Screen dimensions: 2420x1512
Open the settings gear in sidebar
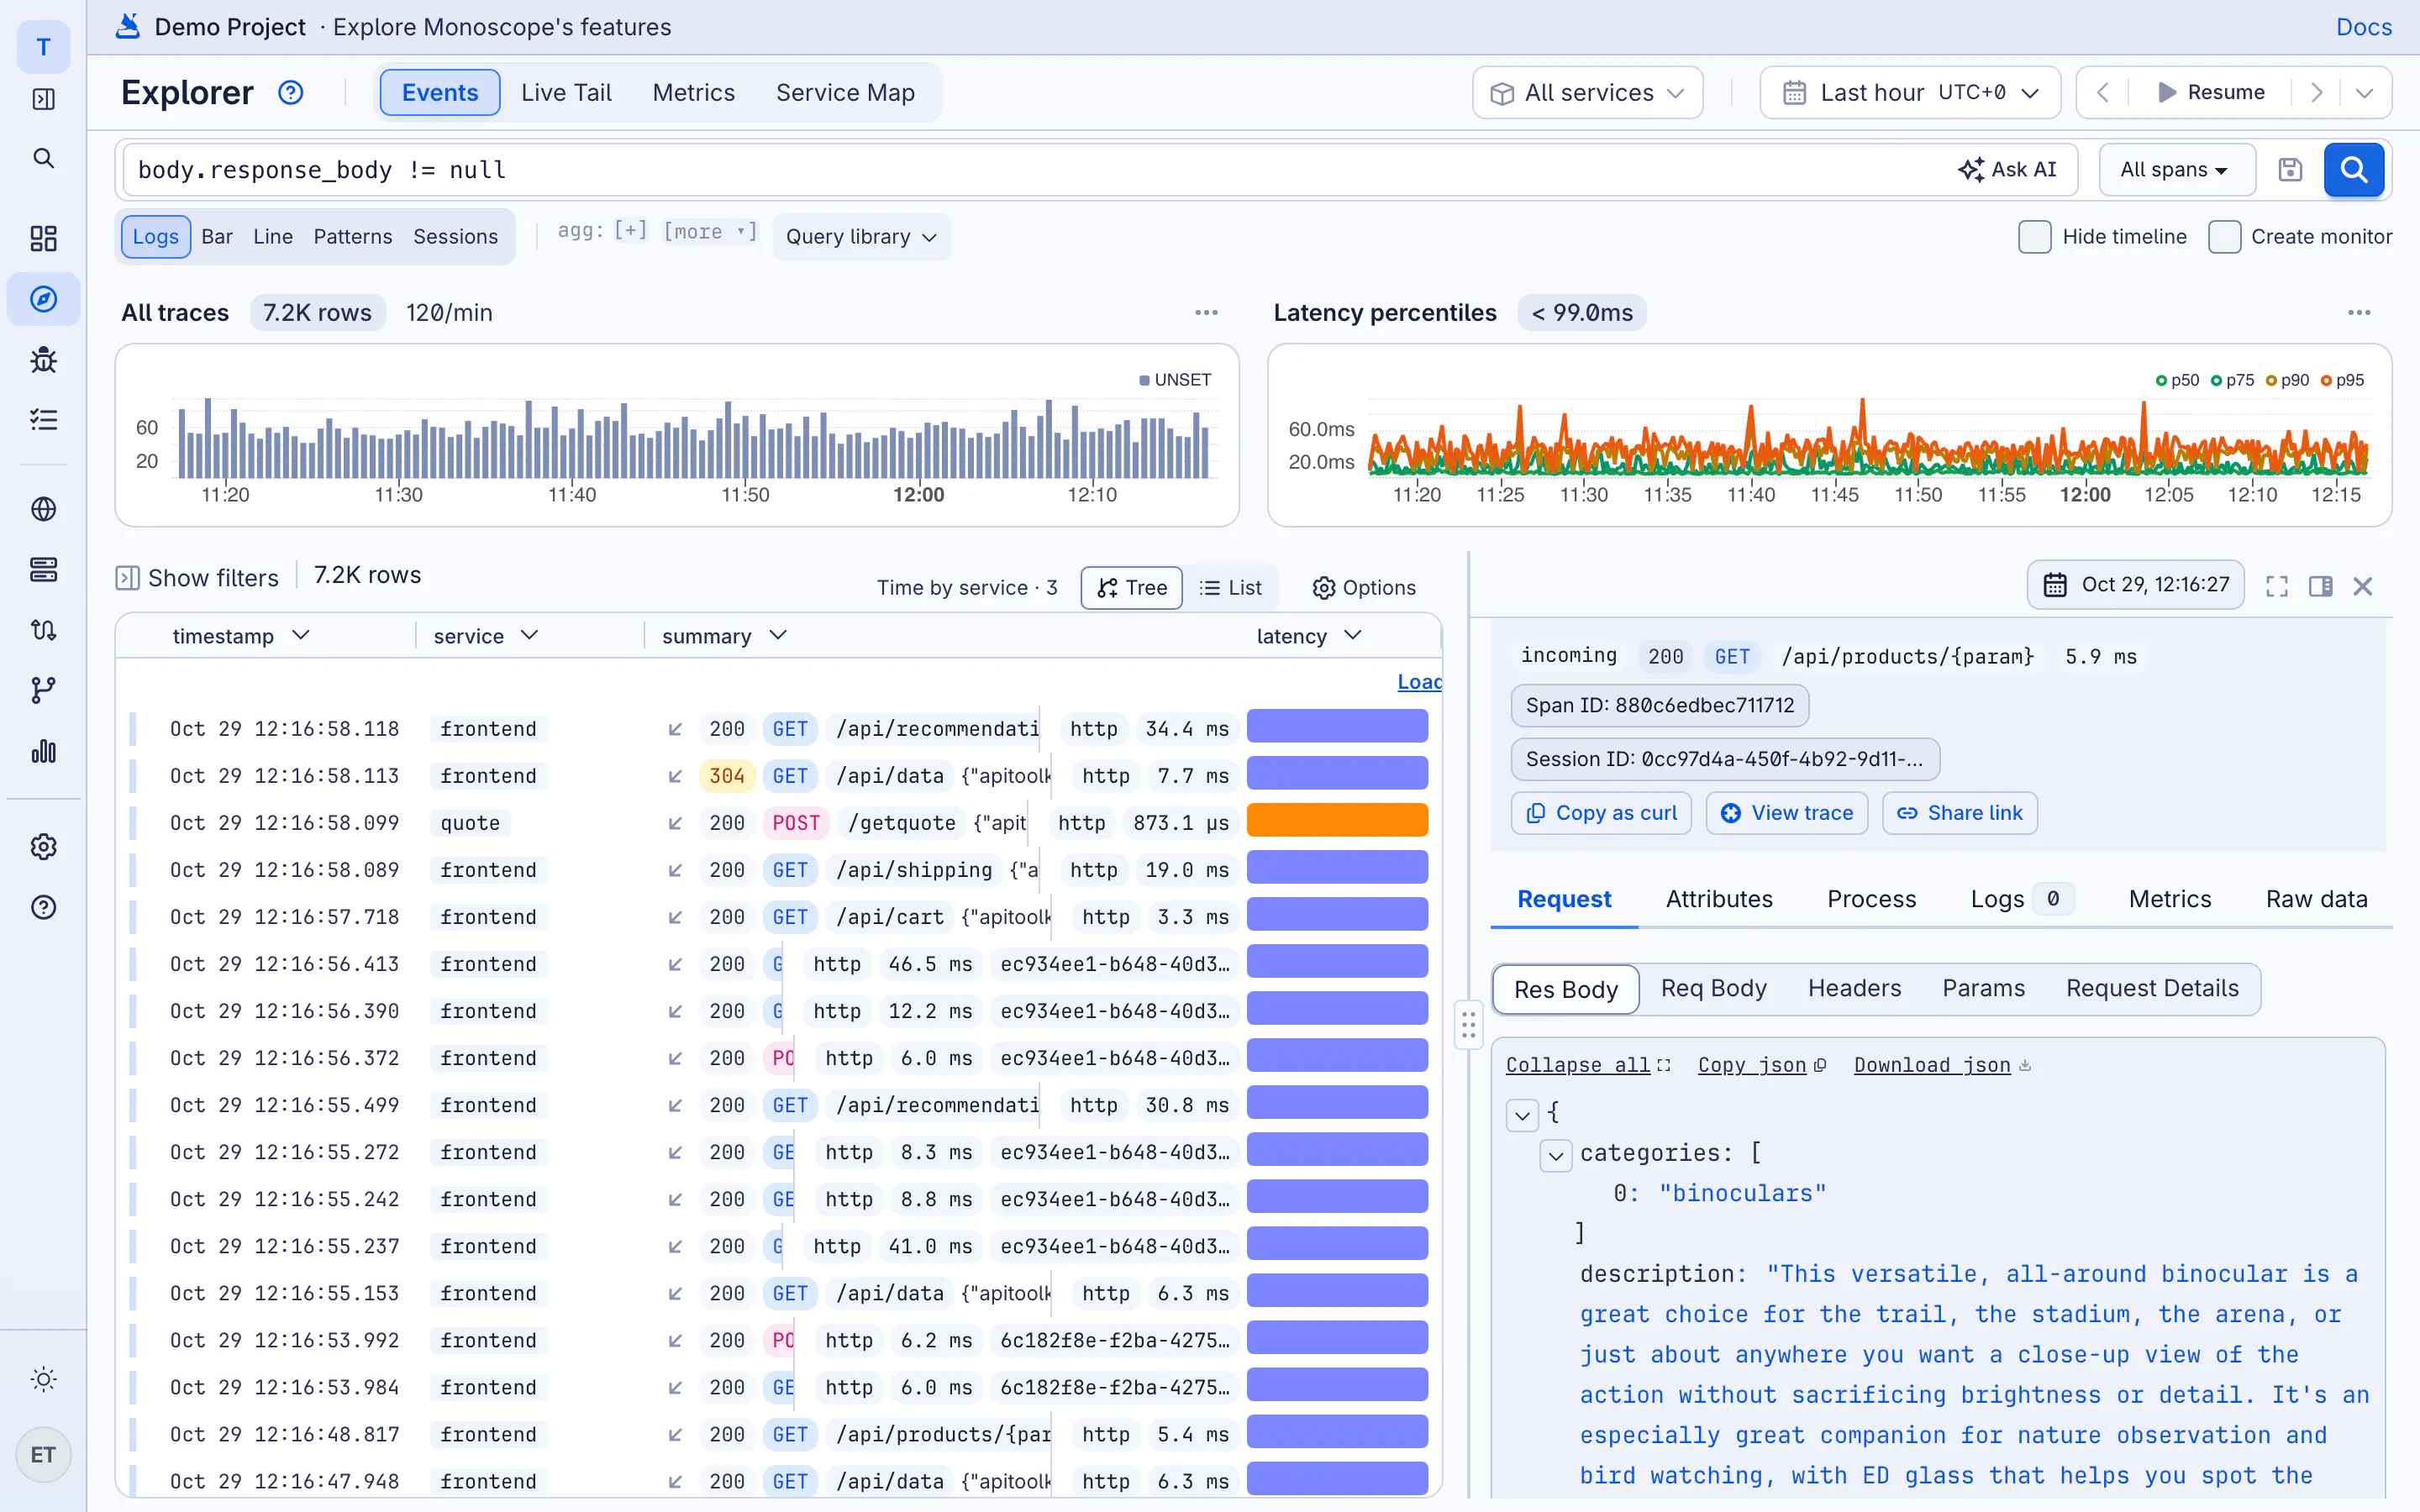click(x=43, y=847)
